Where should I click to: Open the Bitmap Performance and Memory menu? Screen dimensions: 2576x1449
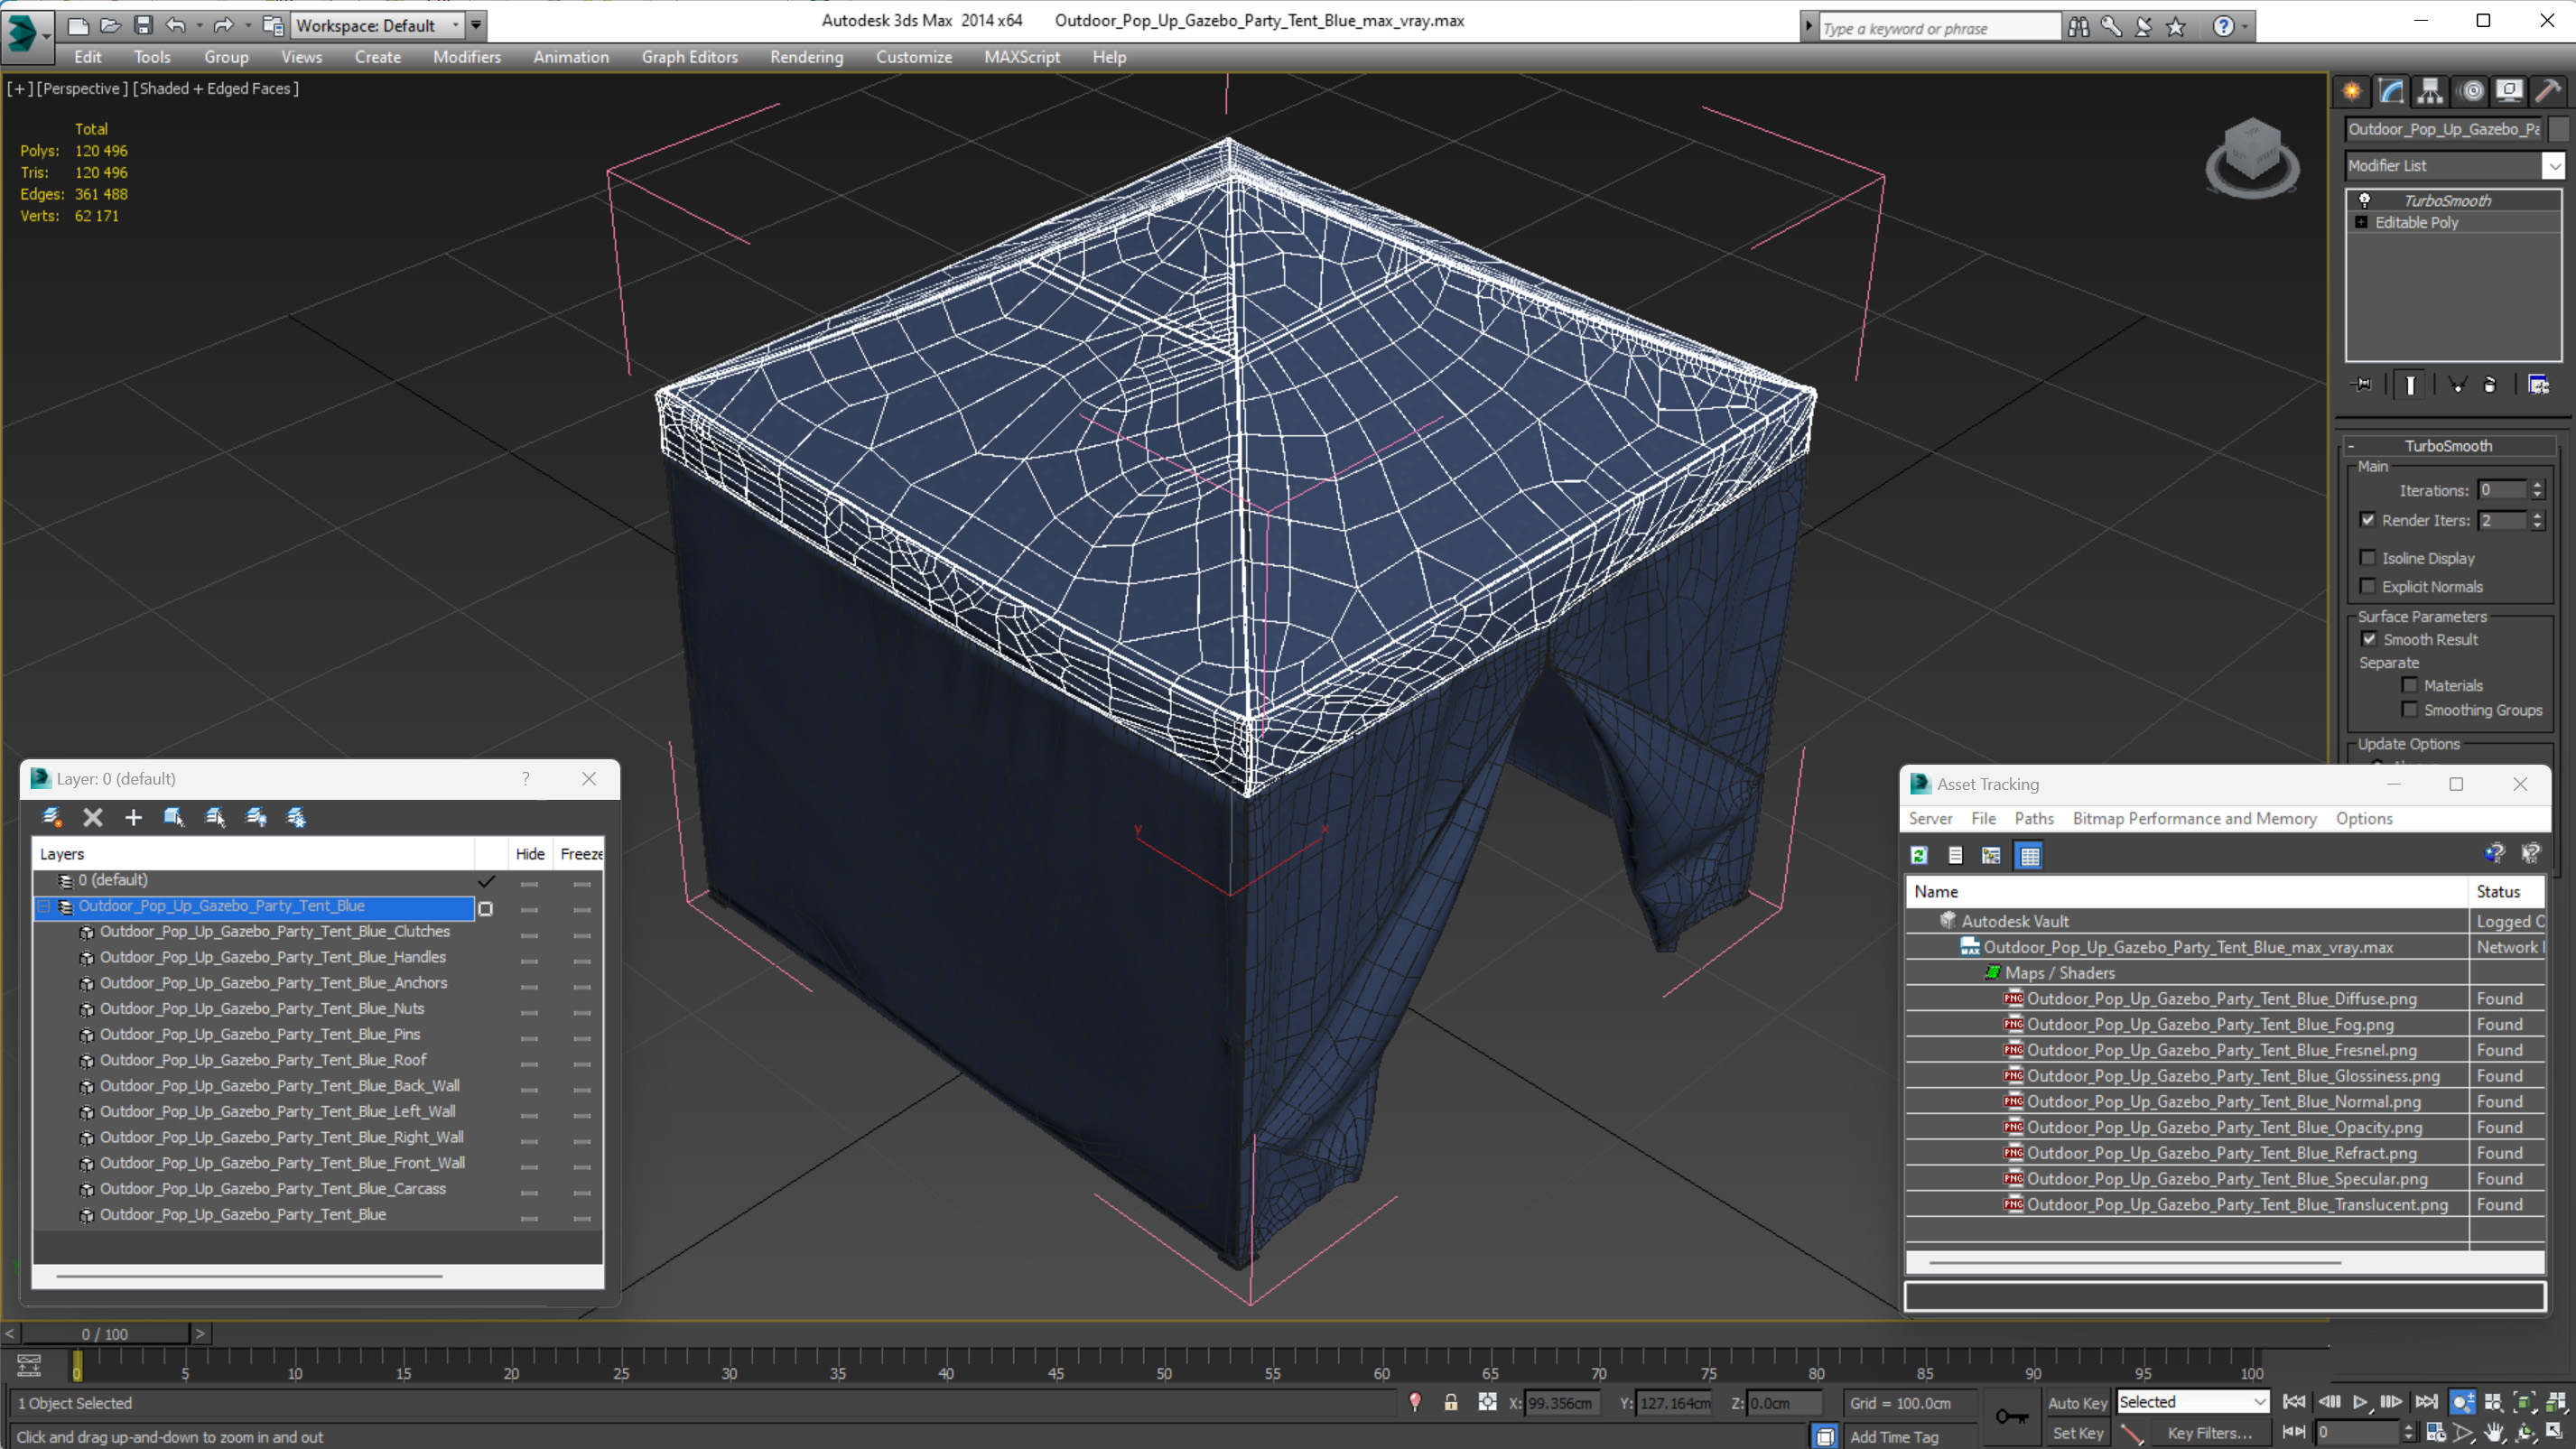(2194, 818)
